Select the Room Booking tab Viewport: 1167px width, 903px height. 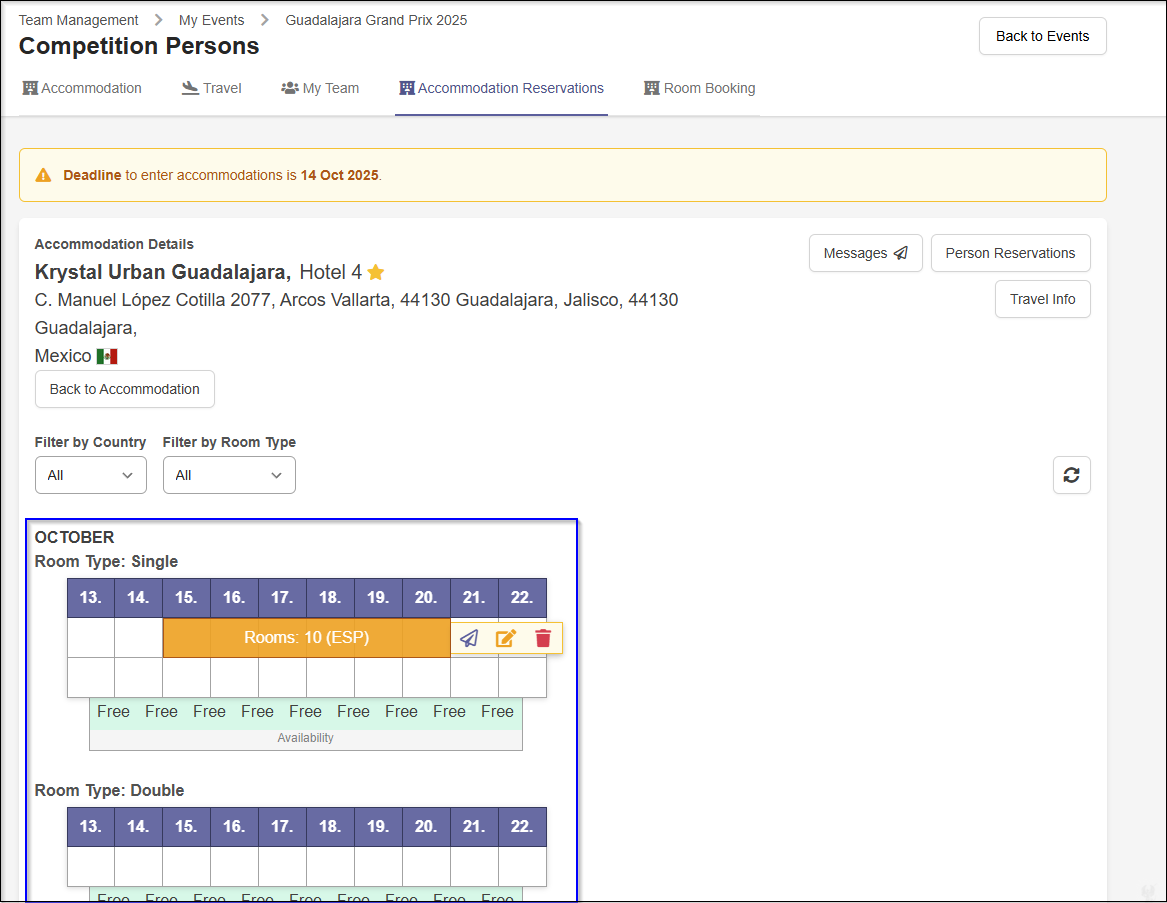(700, 88)
